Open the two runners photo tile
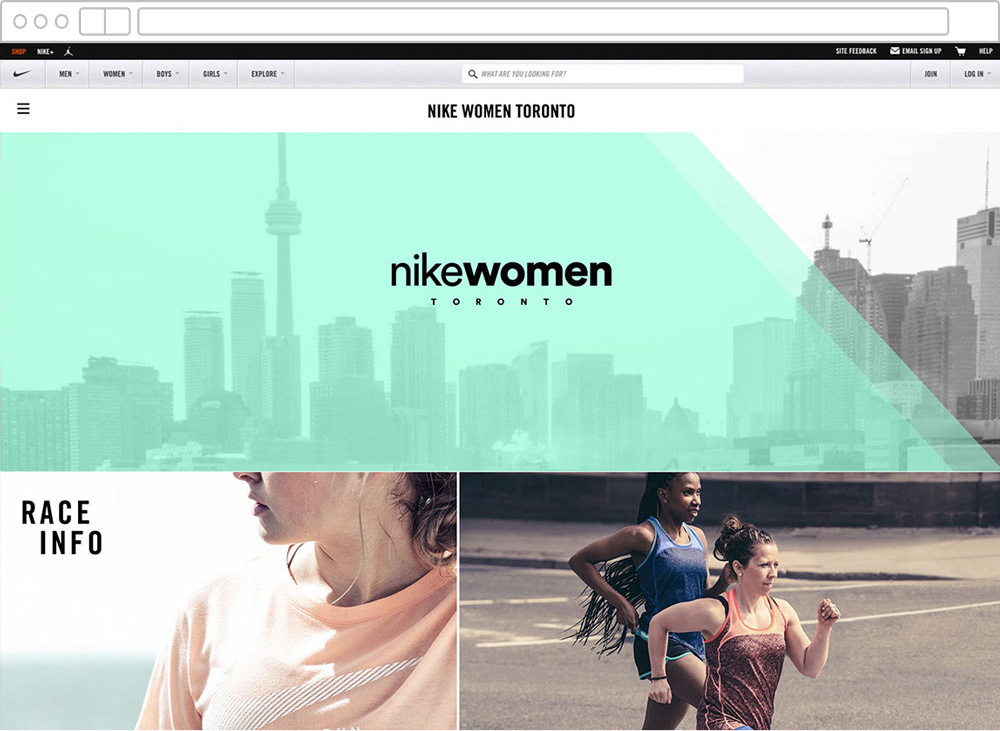The height and width of the screenshot is (731, 1000). click(x=730, y=601)
